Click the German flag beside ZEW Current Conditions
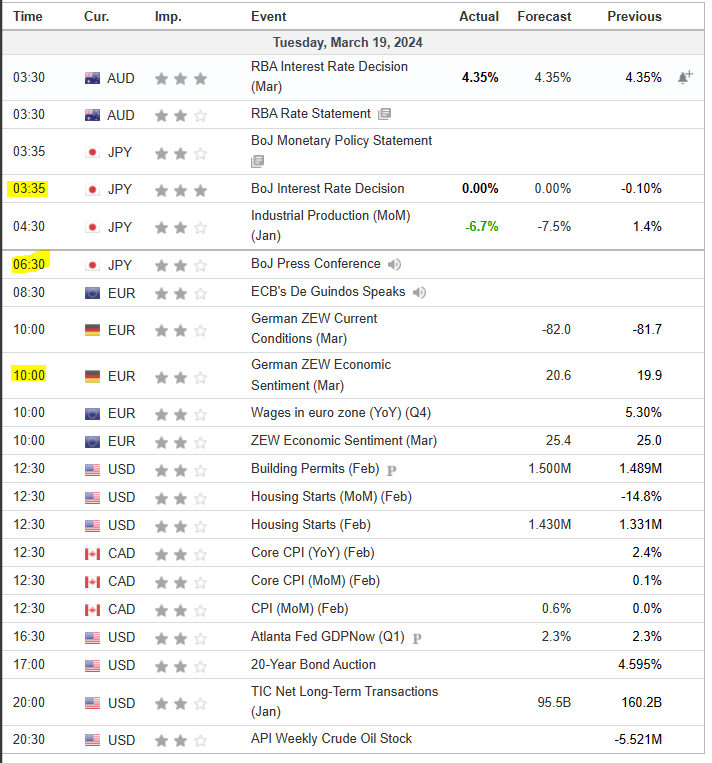 pos(93,329)
